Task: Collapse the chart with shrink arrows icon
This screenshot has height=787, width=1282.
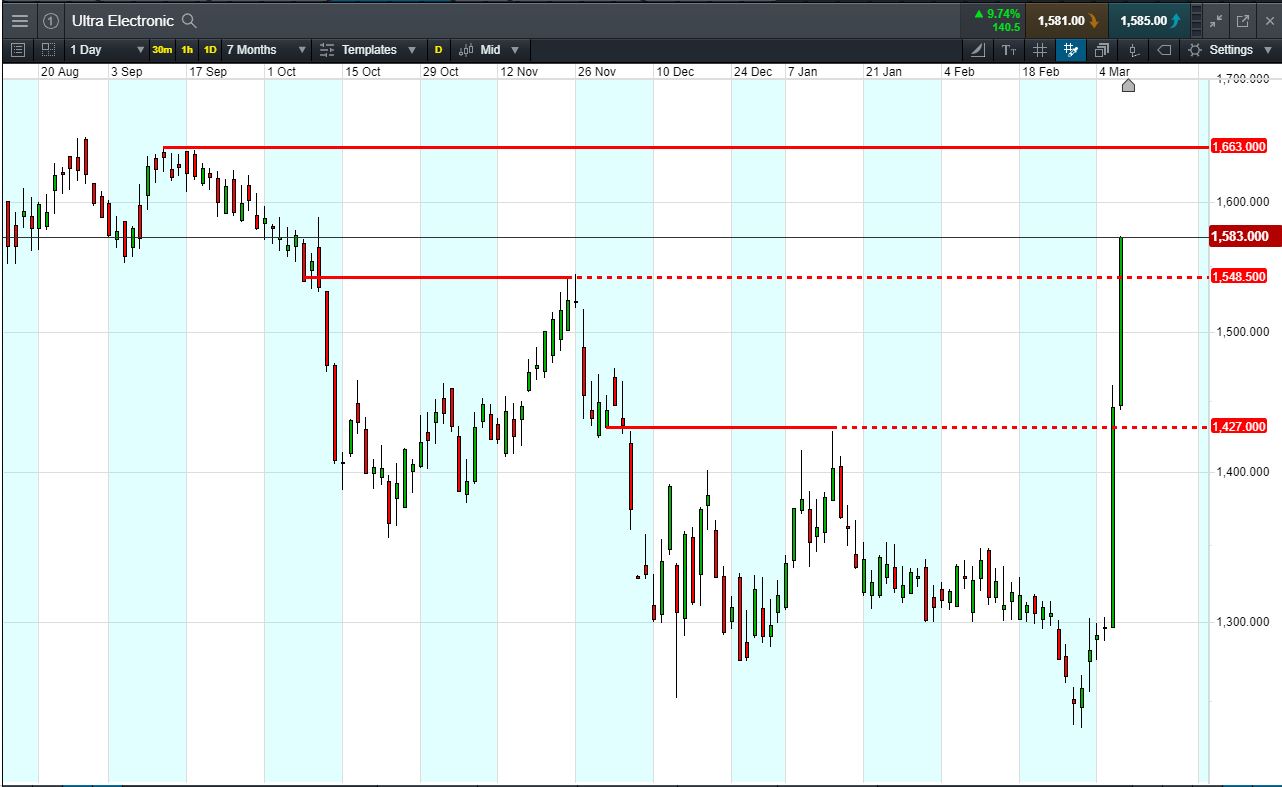Action: coord(1216,20)
